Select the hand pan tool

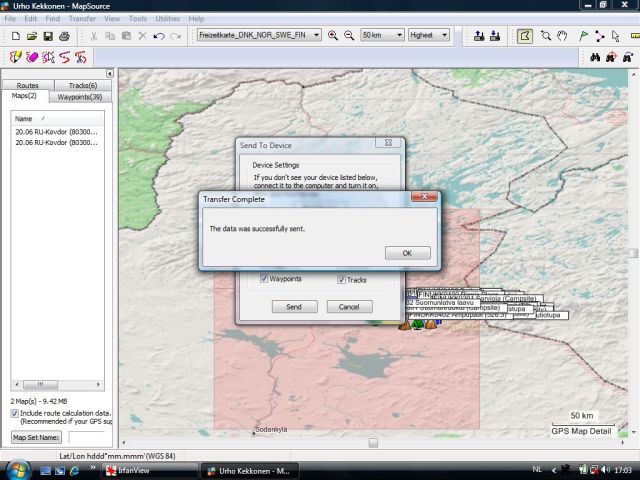point(563,36)
